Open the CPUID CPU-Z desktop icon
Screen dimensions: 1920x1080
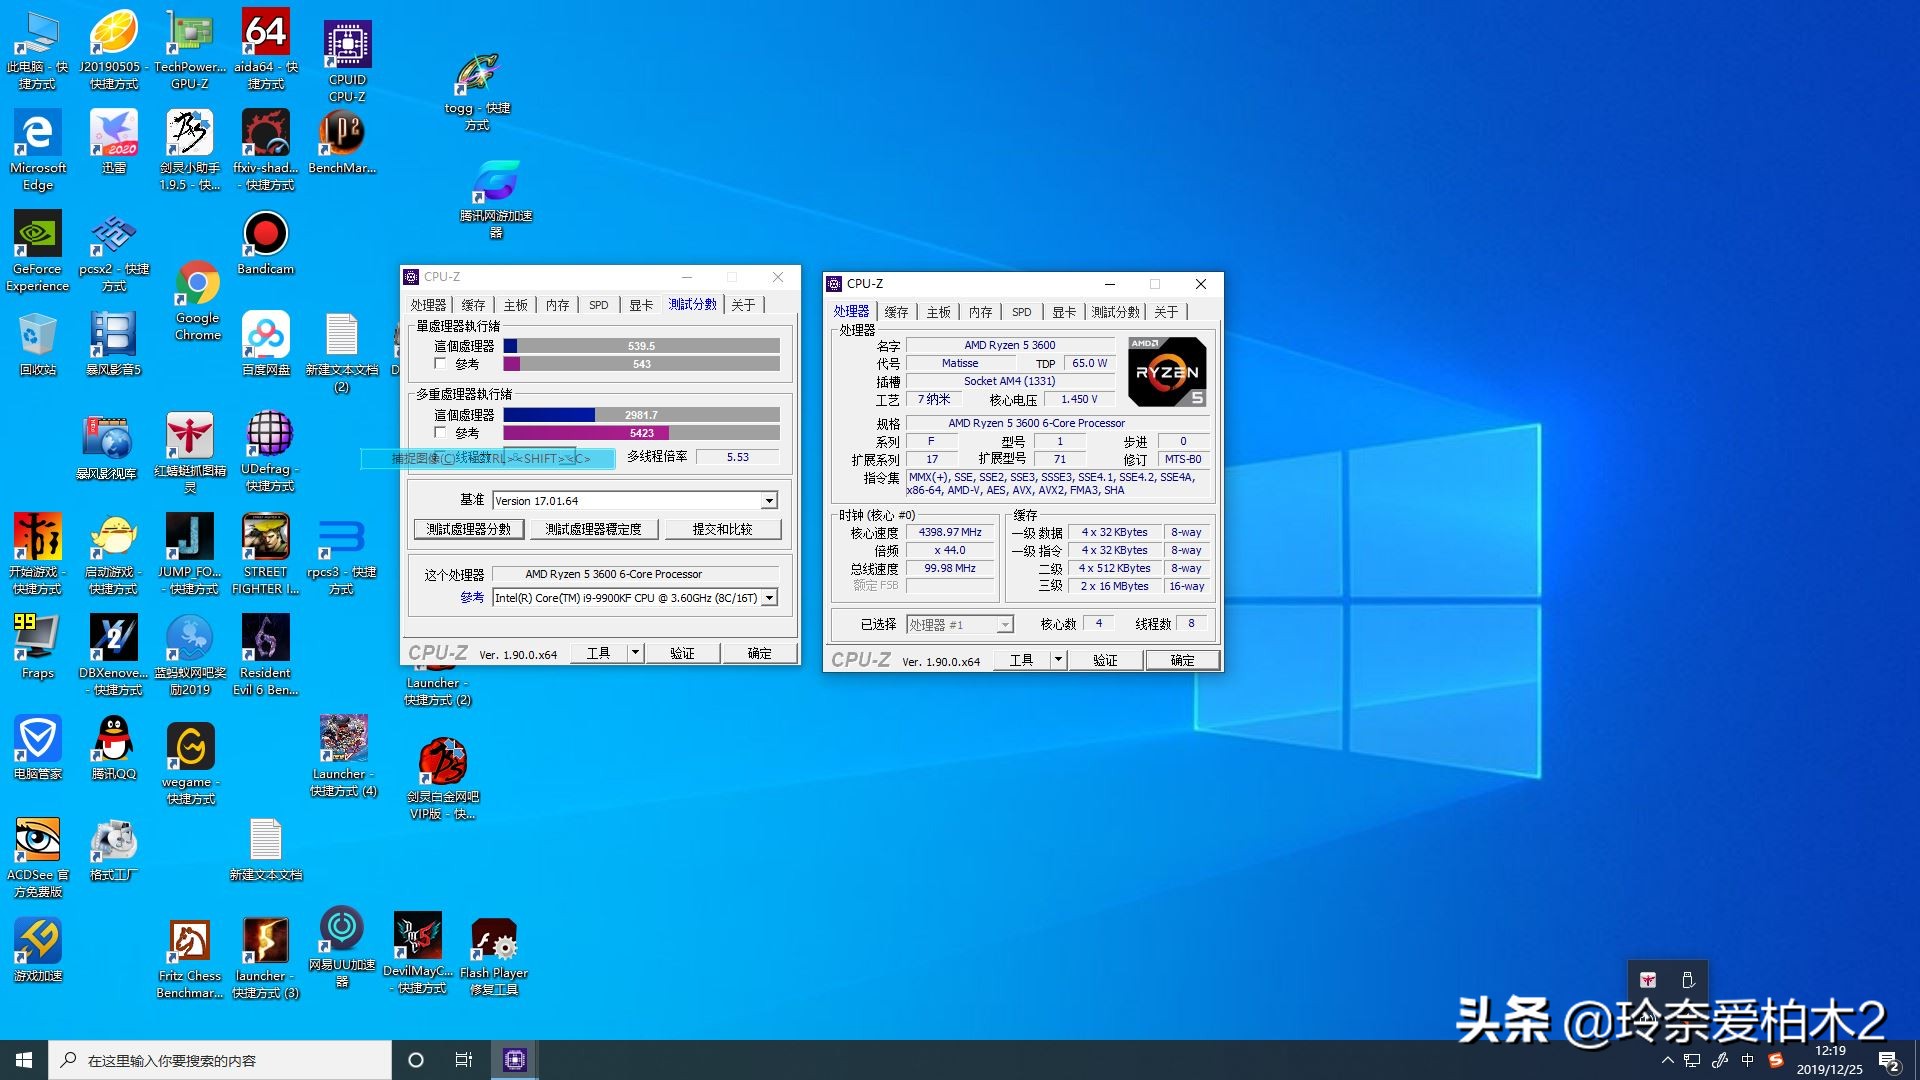(x=347, y=45)
